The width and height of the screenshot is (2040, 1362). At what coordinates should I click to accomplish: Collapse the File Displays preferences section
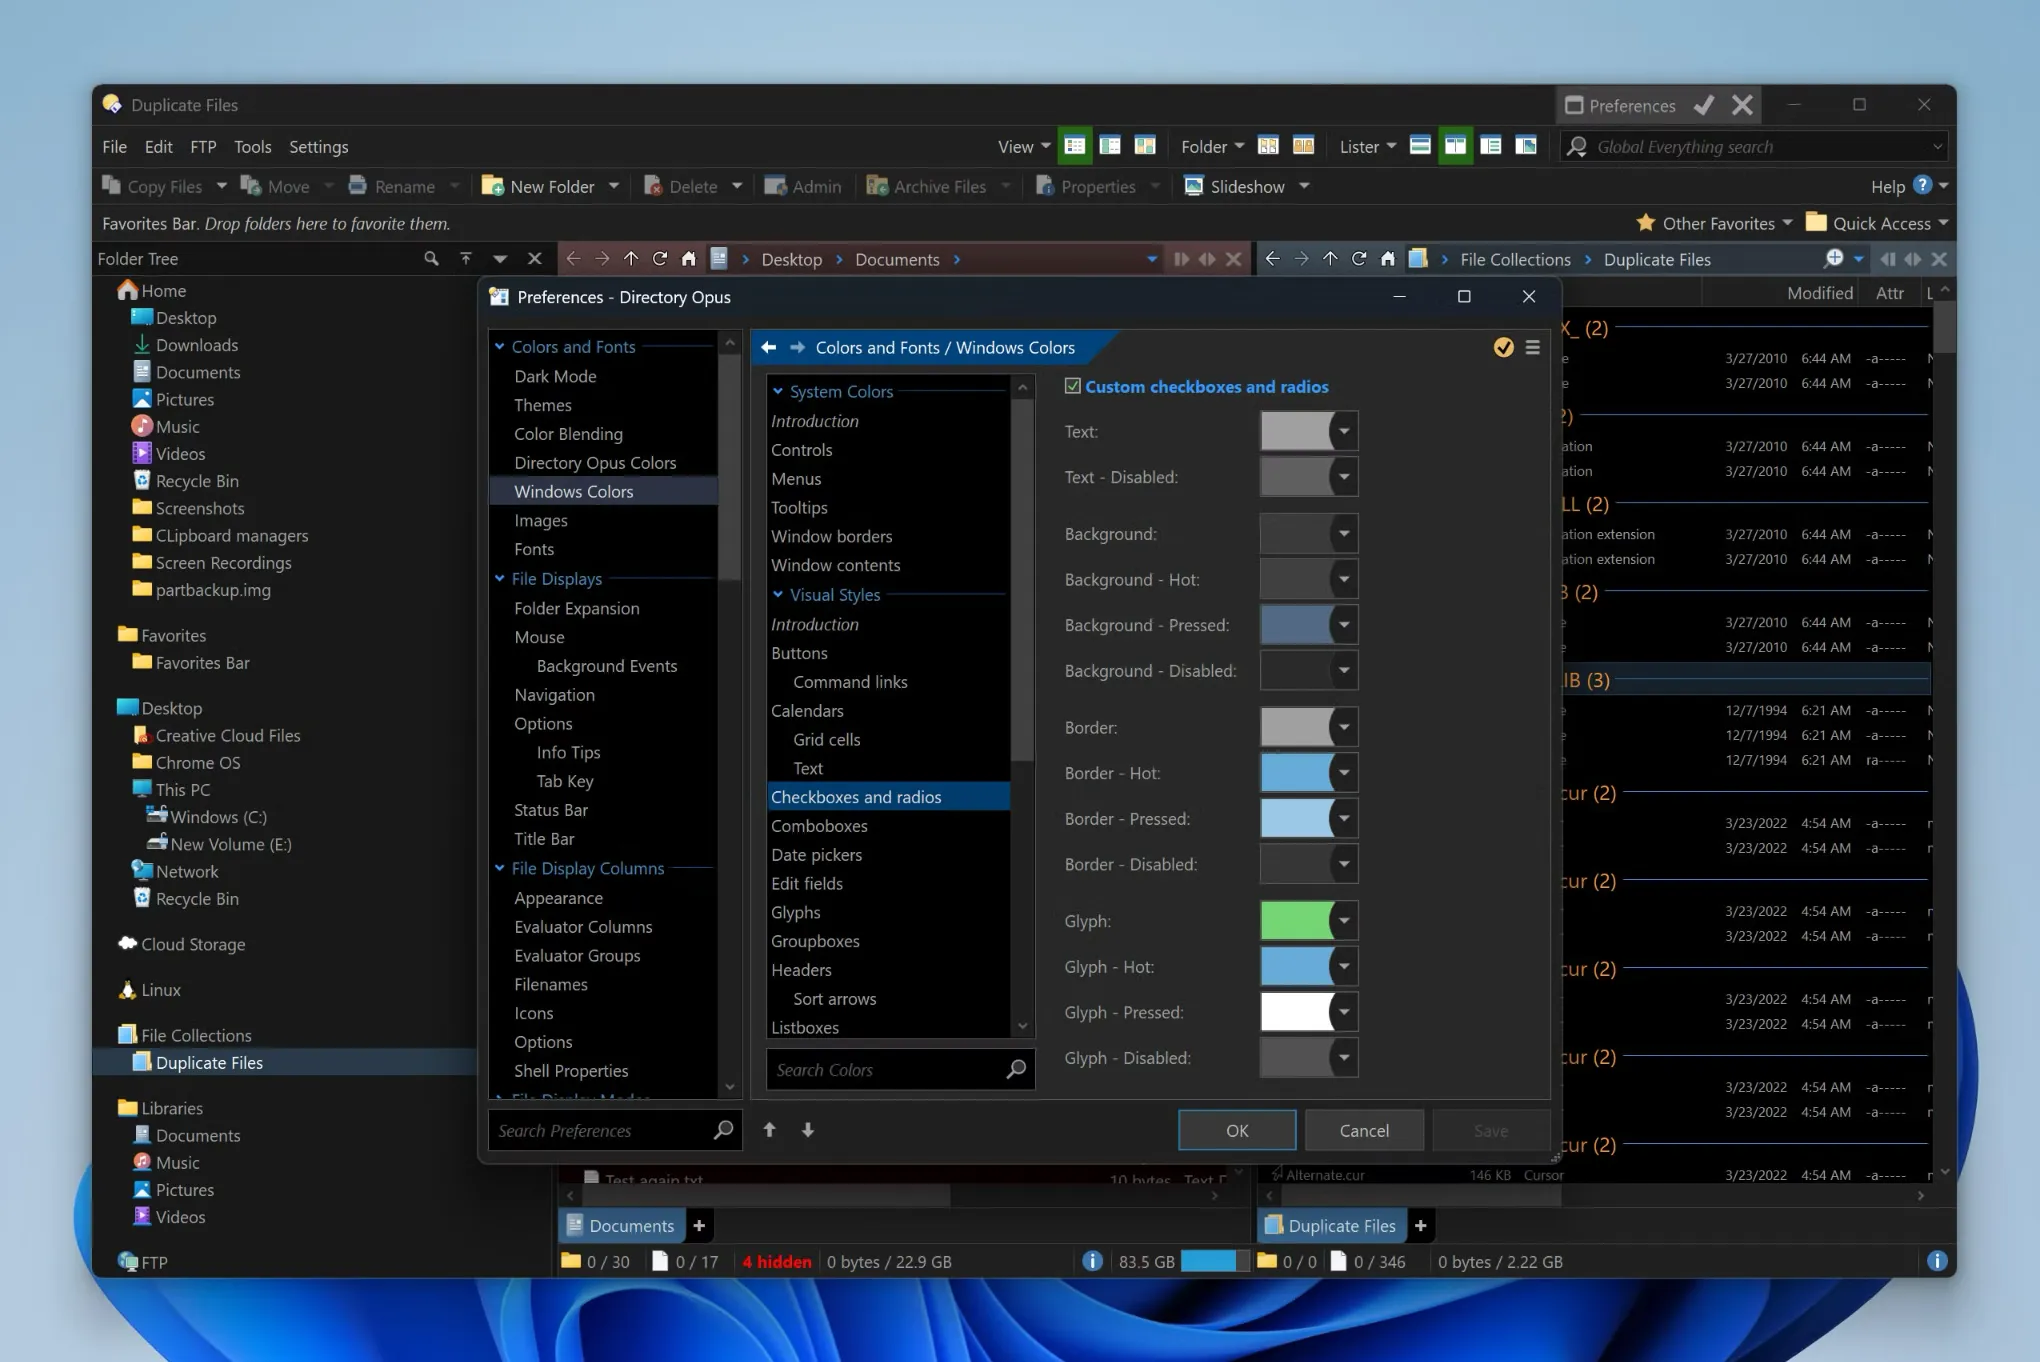(499, 579)
